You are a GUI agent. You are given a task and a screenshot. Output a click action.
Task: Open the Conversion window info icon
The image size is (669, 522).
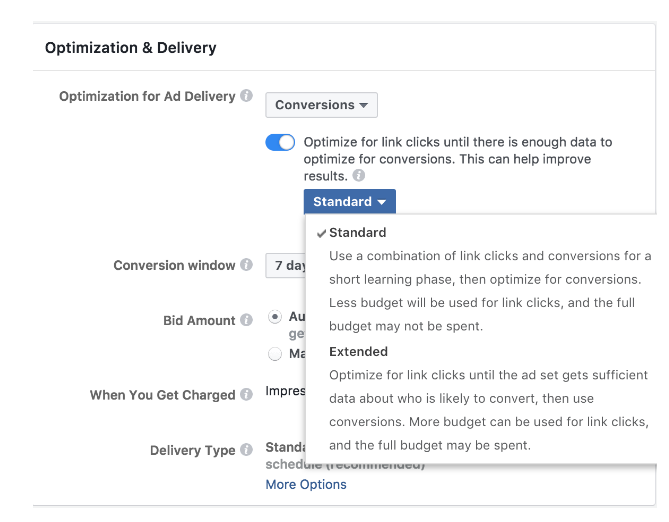click(x=246, y=266)
